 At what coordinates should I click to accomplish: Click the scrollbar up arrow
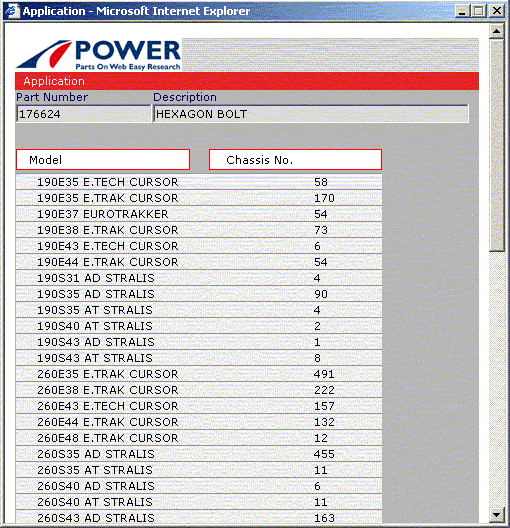(x=496, y=32)
